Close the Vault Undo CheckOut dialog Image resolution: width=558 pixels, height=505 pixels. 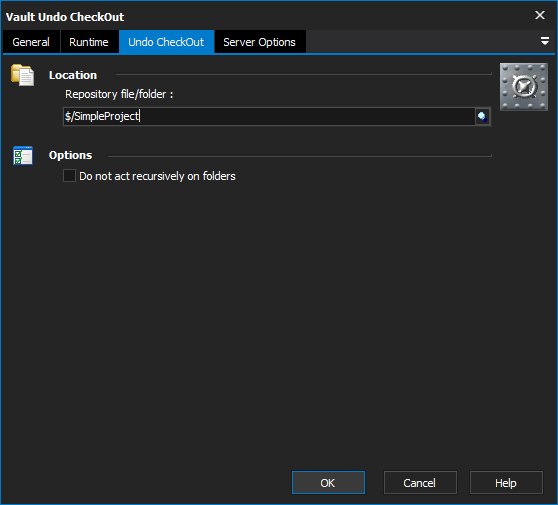click(540, 15)
